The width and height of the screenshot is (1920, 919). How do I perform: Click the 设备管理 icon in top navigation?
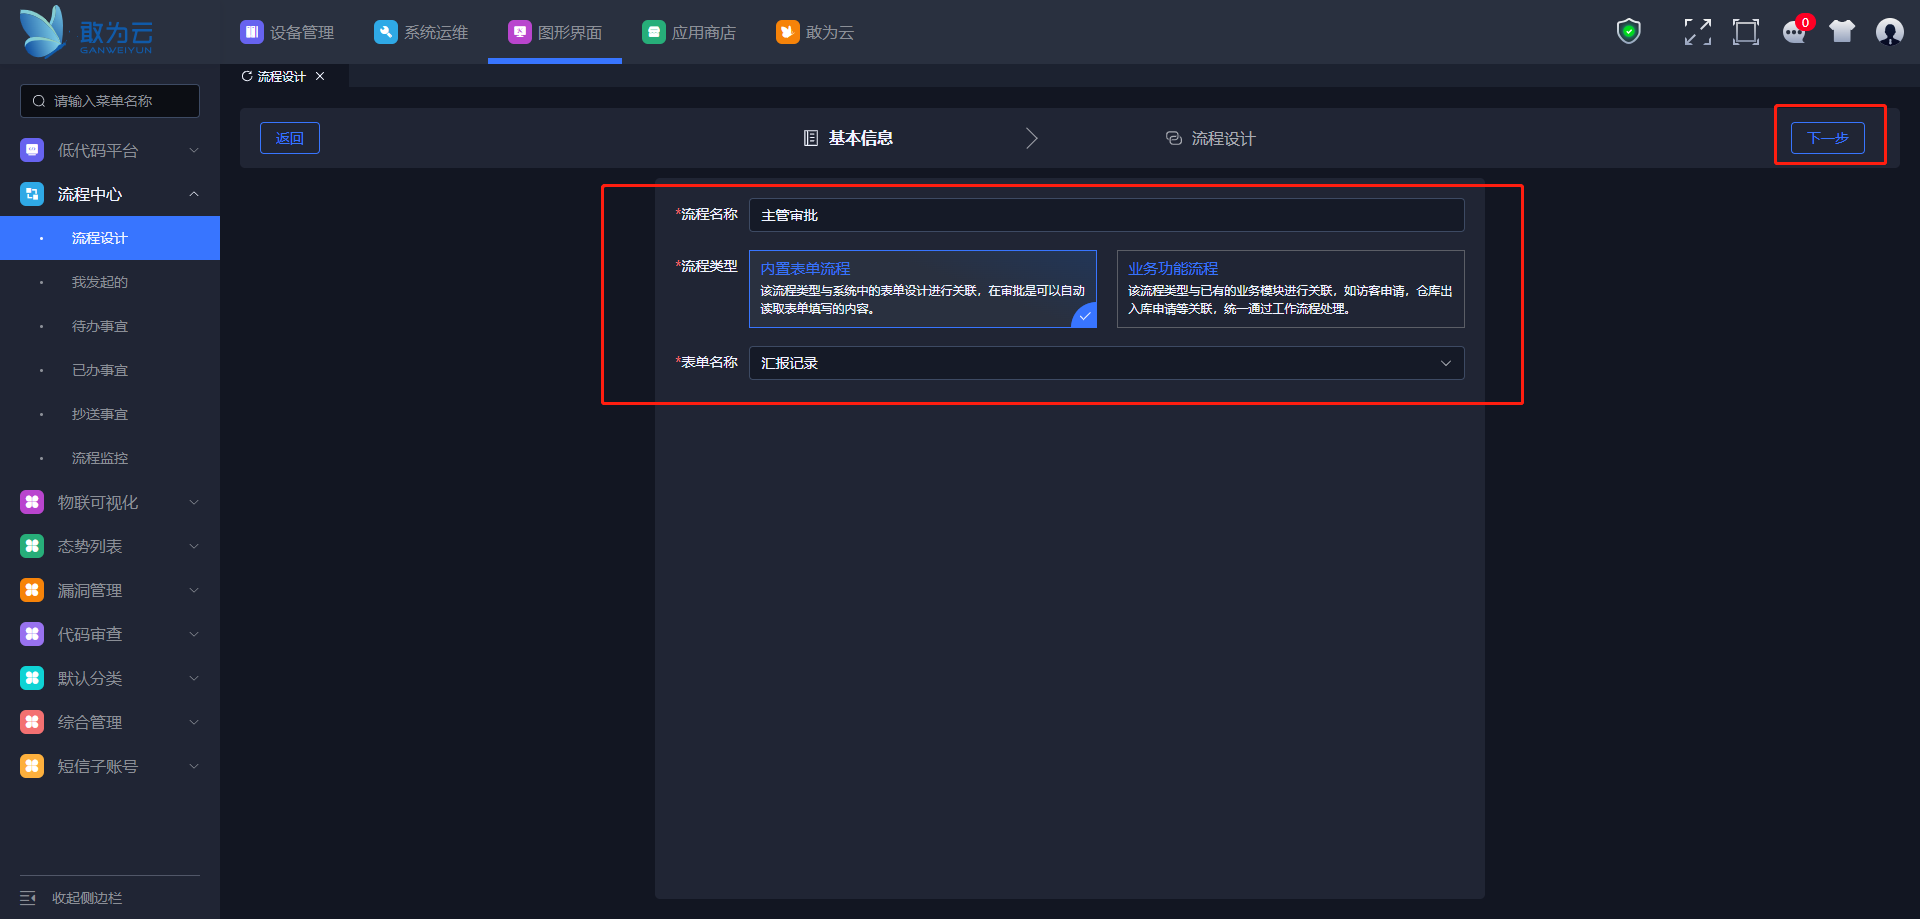coord(251,32)
